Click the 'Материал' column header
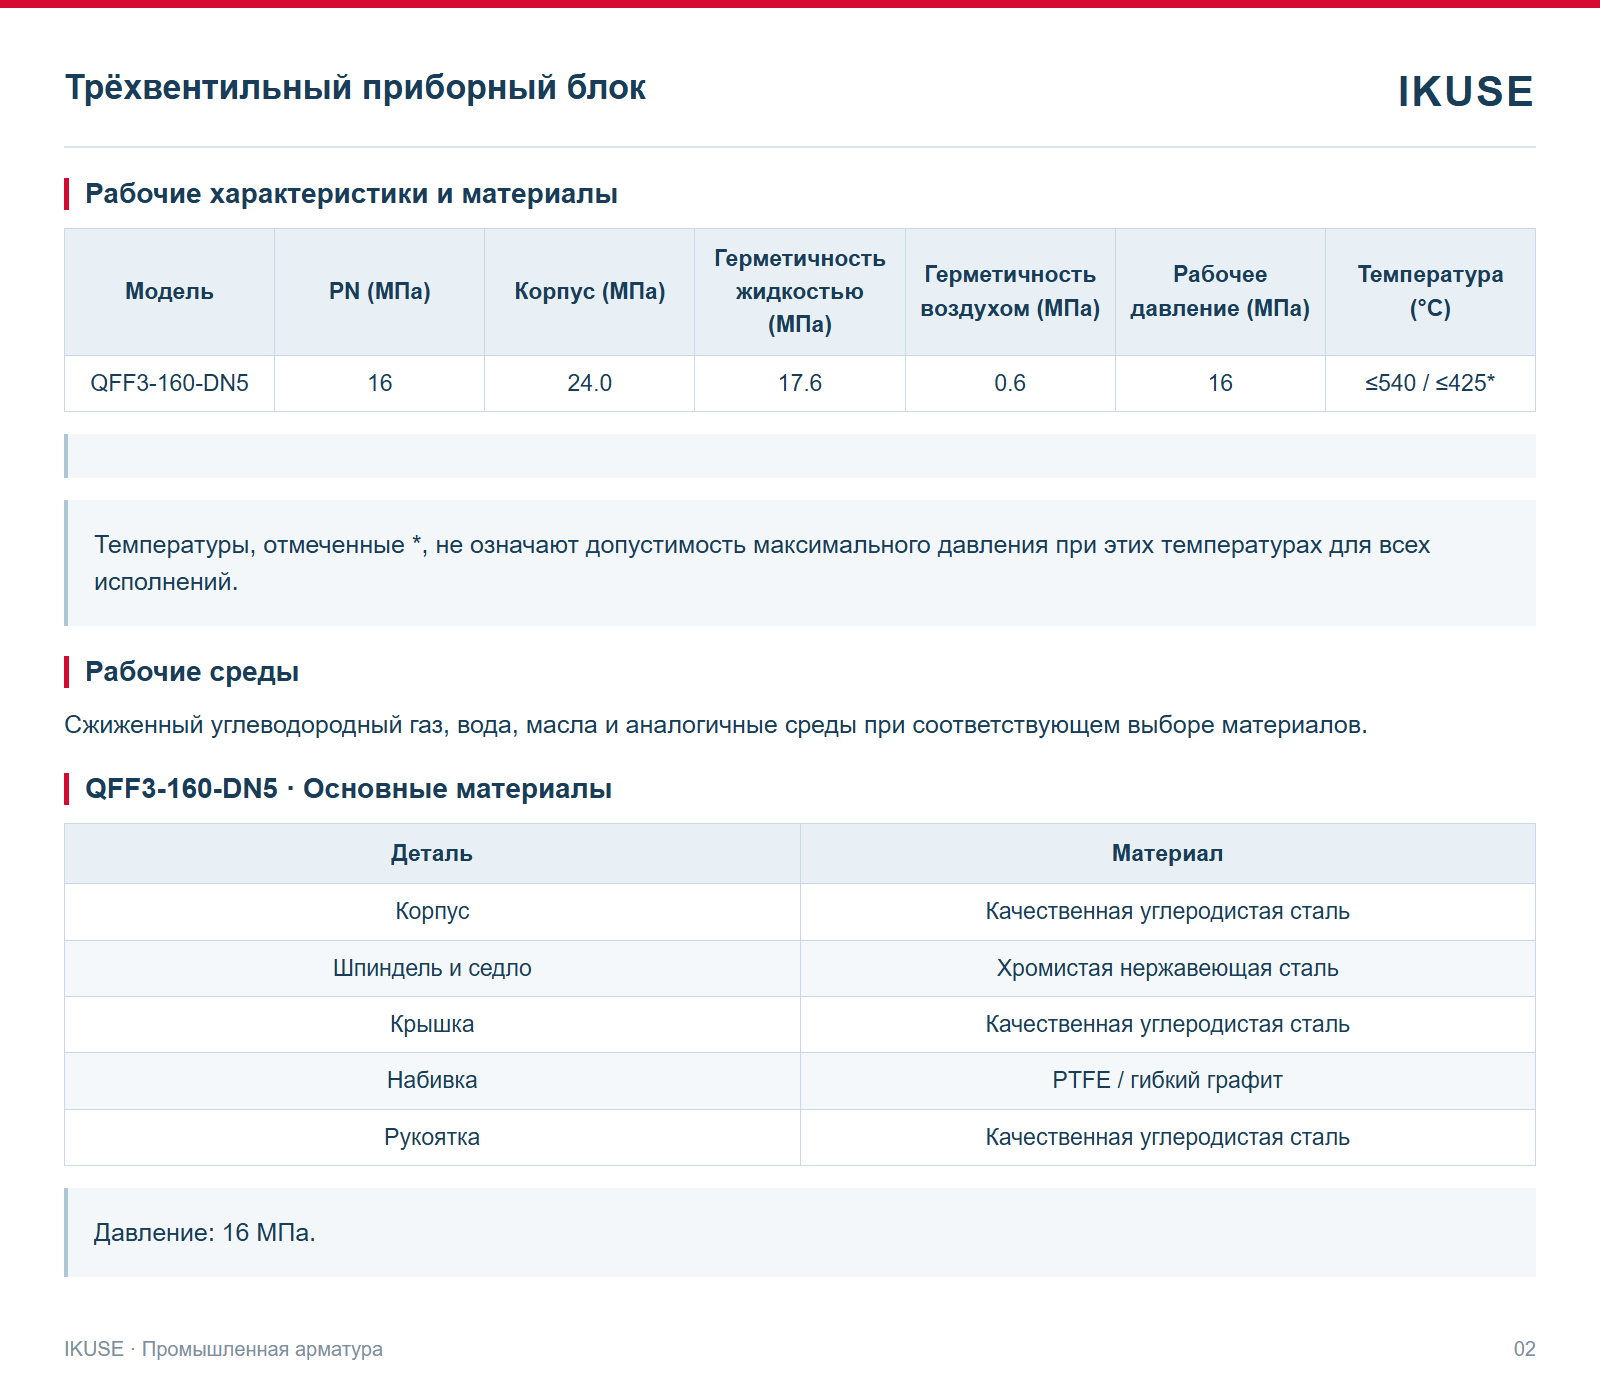Image resolution: width=1600 pixels, height=1388 pixels. [1168, 853]
